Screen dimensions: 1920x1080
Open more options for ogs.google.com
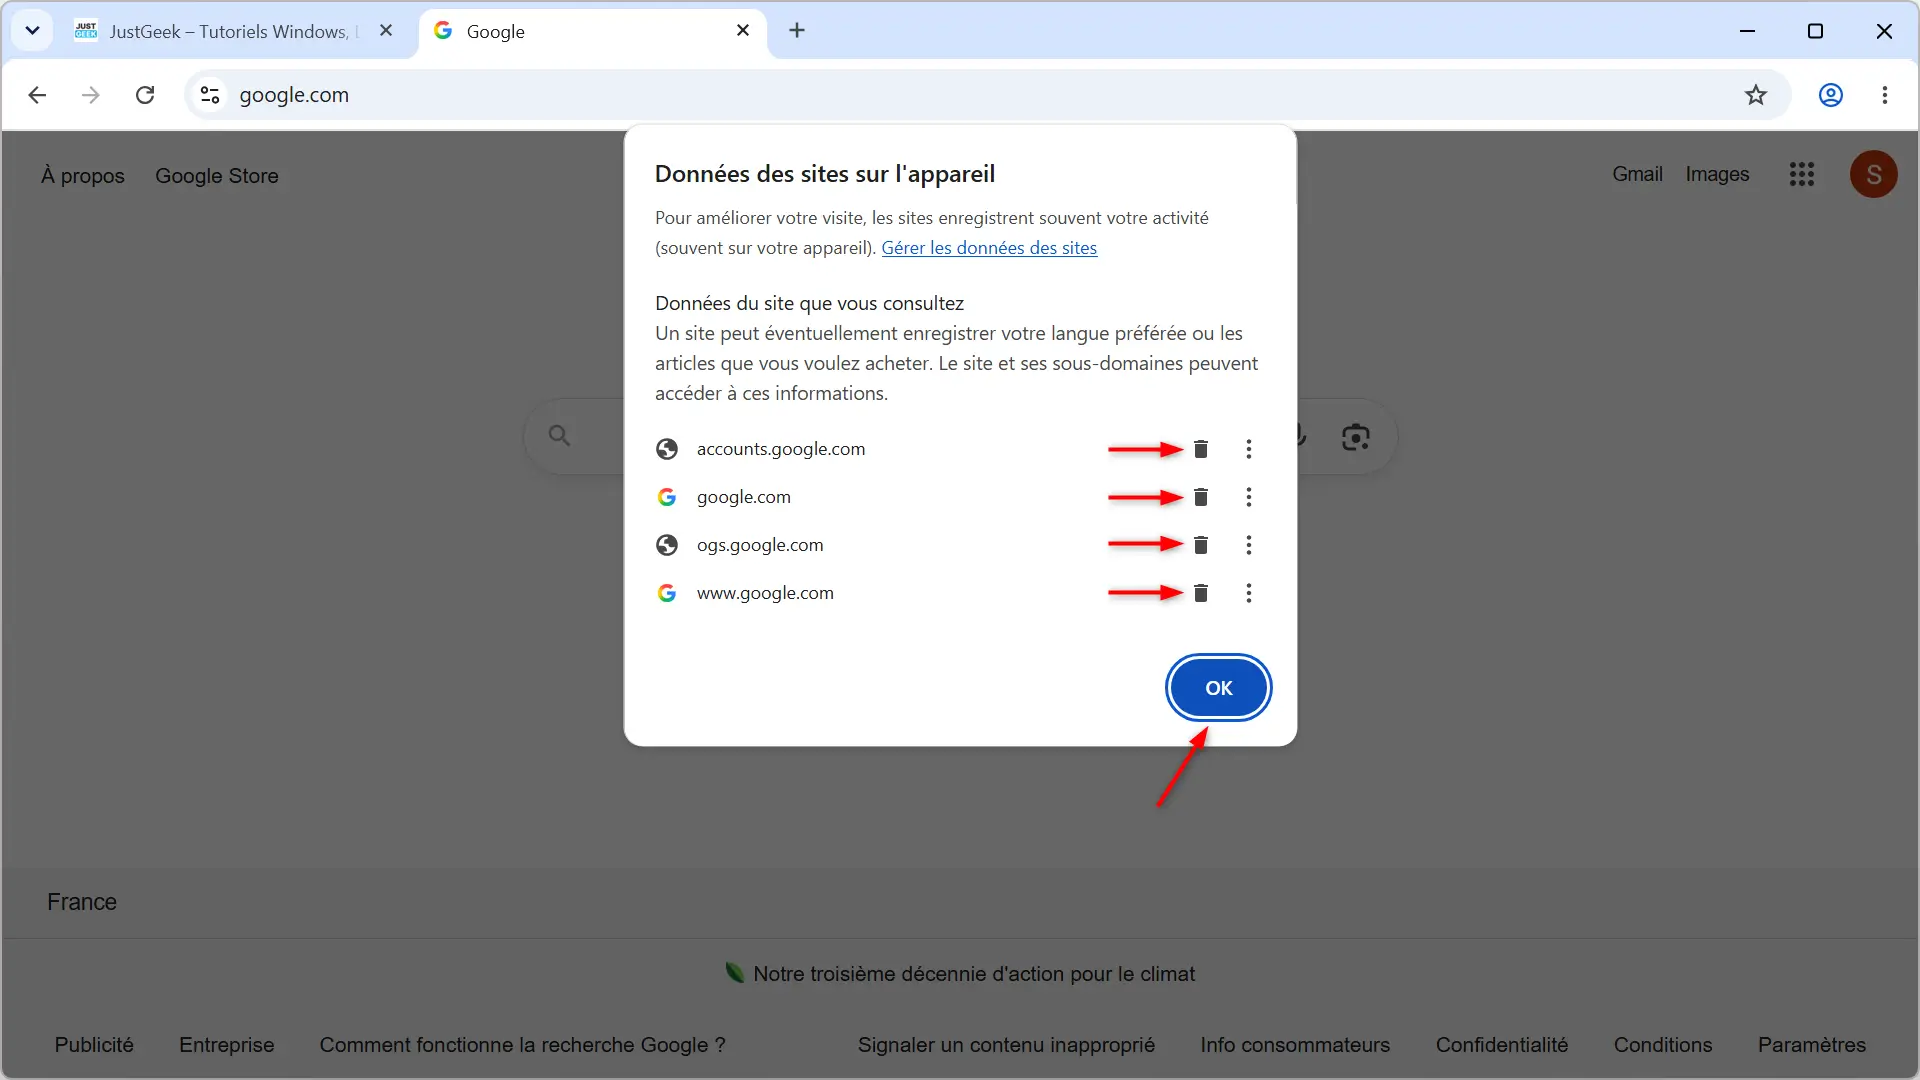(x=1249, y=545)
